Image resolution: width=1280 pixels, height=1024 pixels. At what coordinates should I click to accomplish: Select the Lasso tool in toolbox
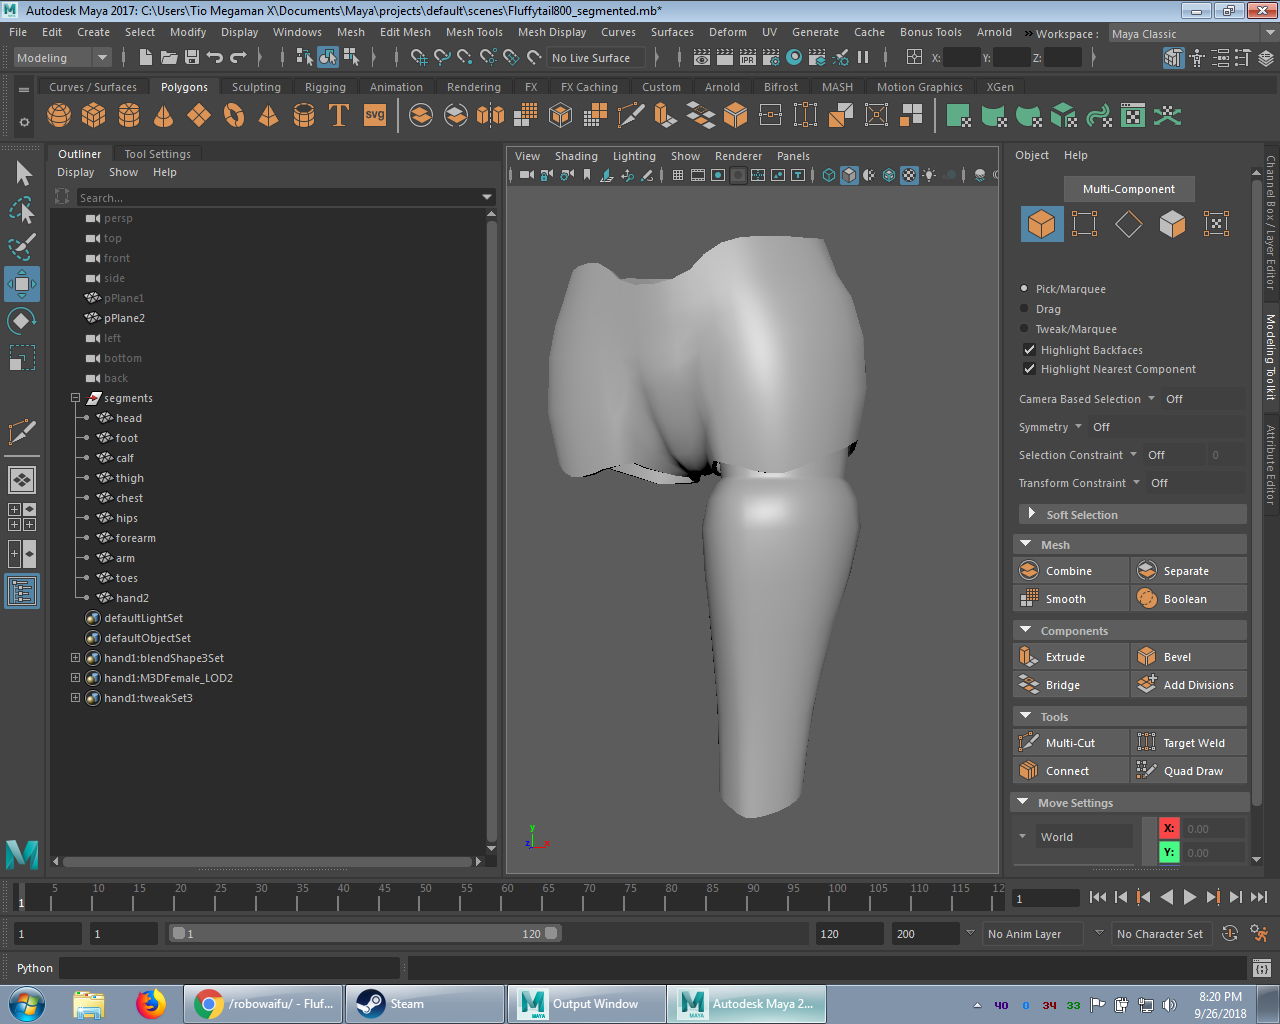click(22, 210)
